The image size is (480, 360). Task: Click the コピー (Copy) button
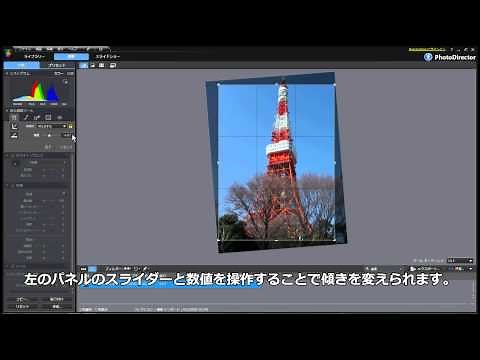click(22, 299)
